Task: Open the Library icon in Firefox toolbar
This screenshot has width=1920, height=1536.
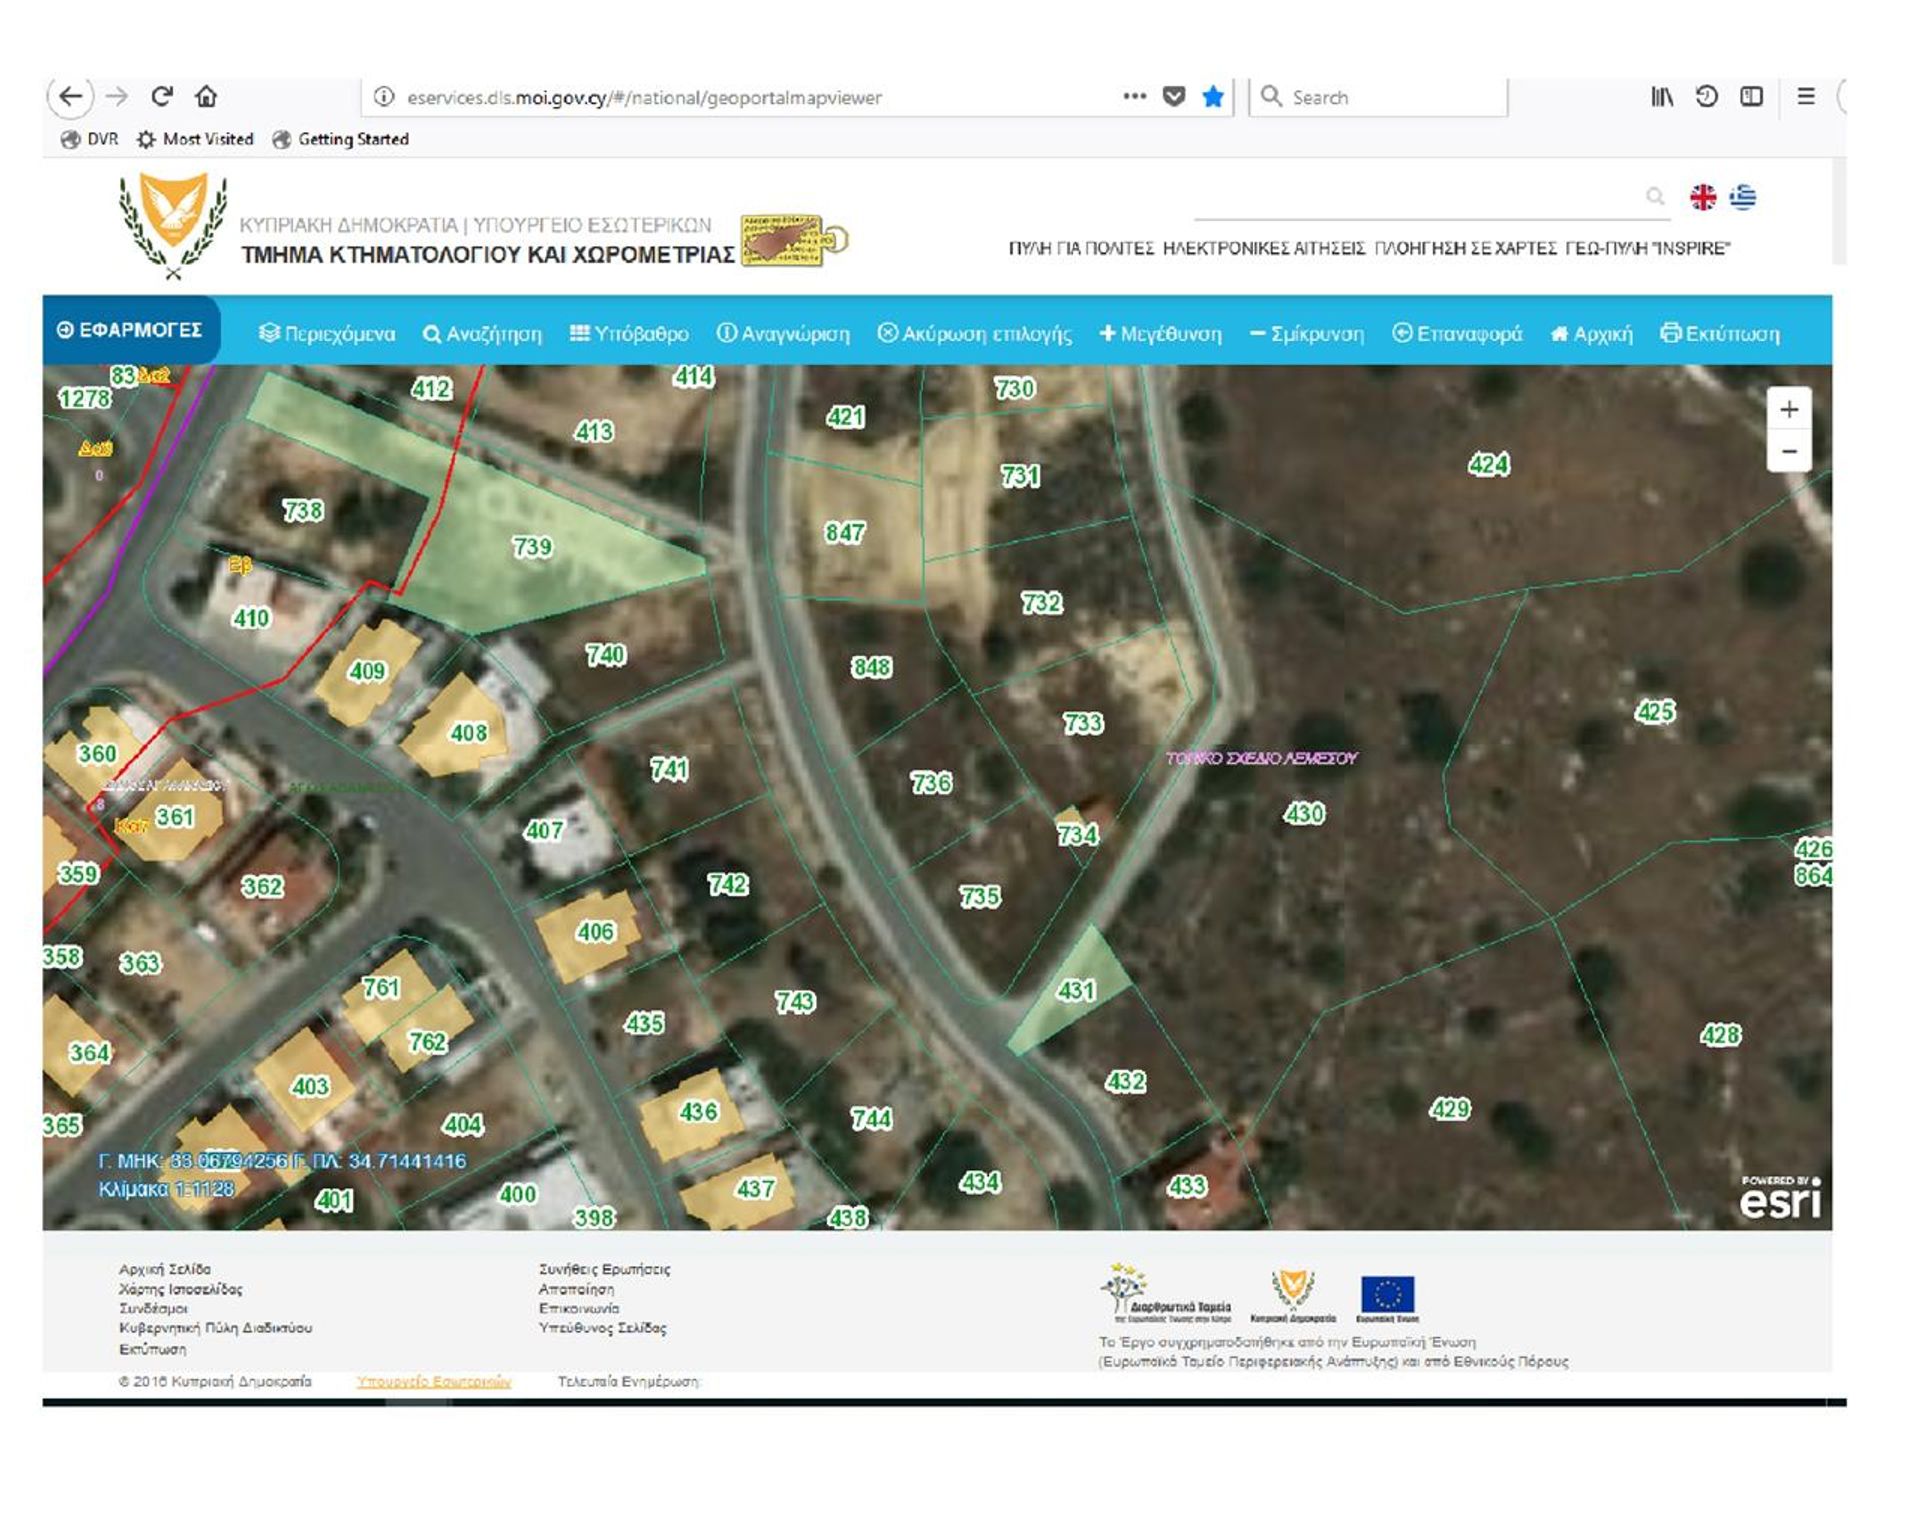Action: (x=1662, y=96)
